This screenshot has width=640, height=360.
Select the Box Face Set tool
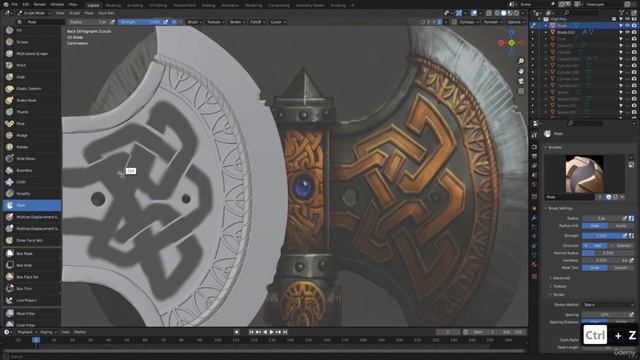point(32,277)
